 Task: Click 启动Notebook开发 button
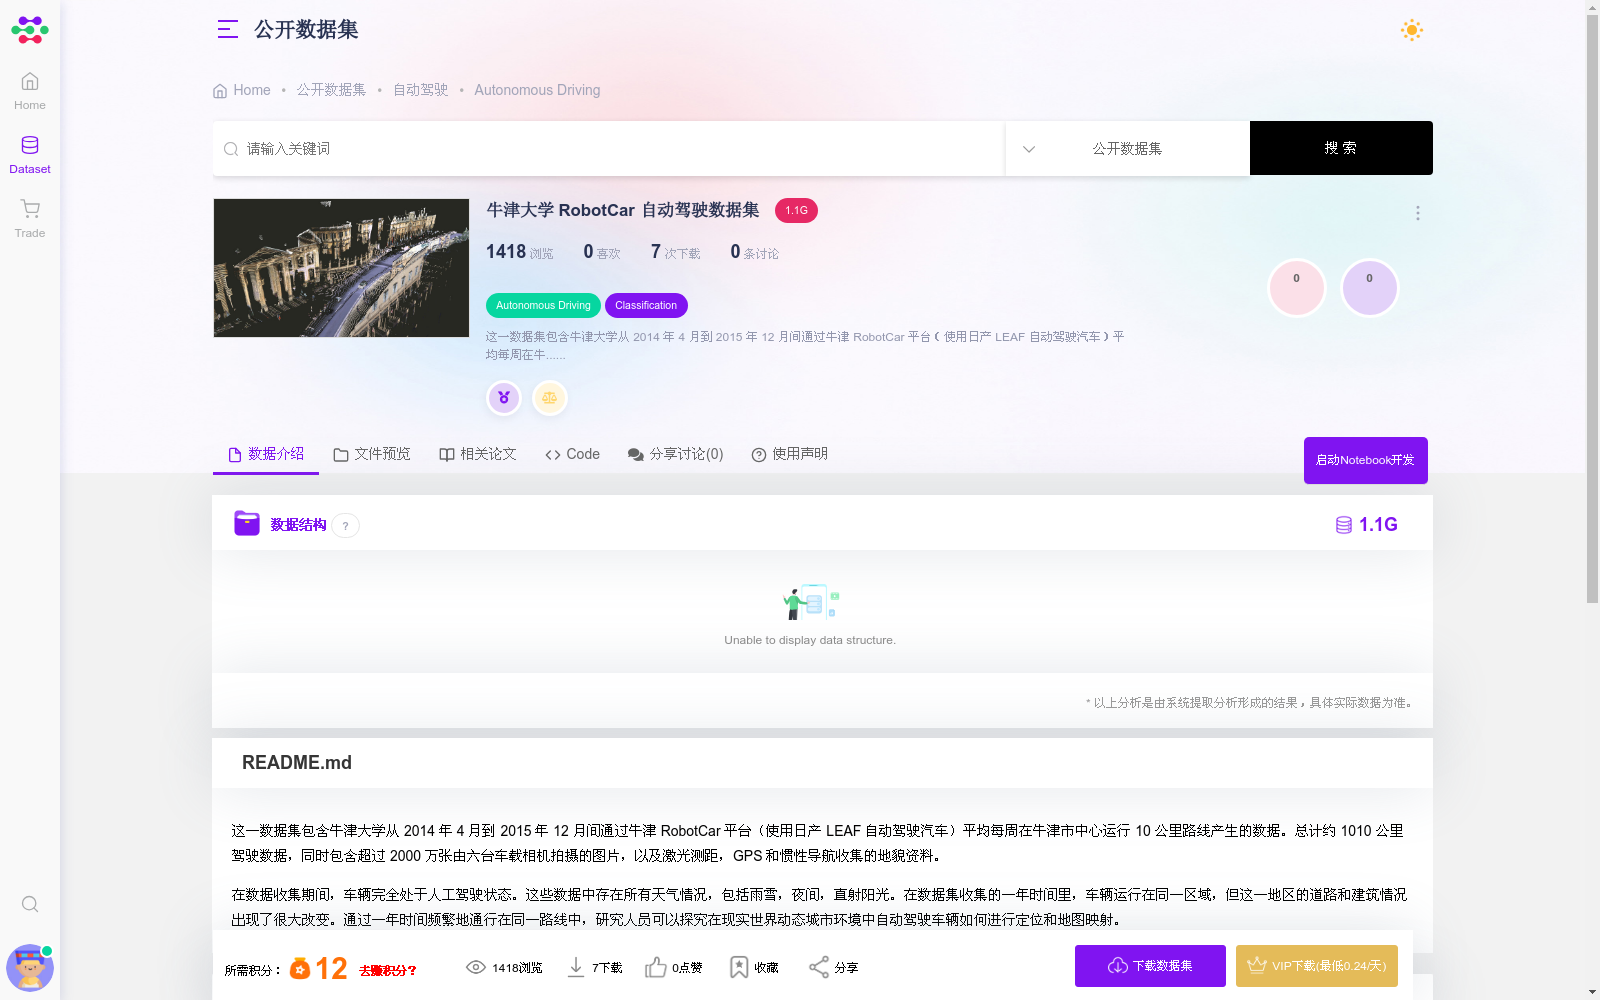[1365, 460]
